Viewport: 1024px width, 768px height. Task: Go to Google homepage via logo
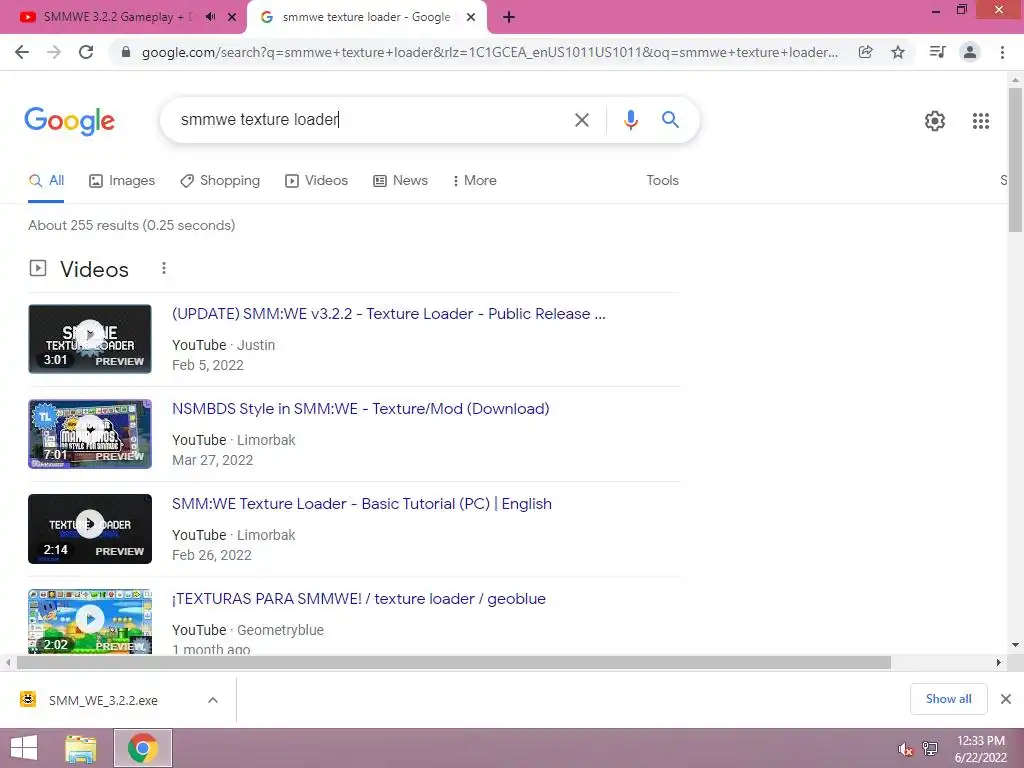(x=69, y=121)
